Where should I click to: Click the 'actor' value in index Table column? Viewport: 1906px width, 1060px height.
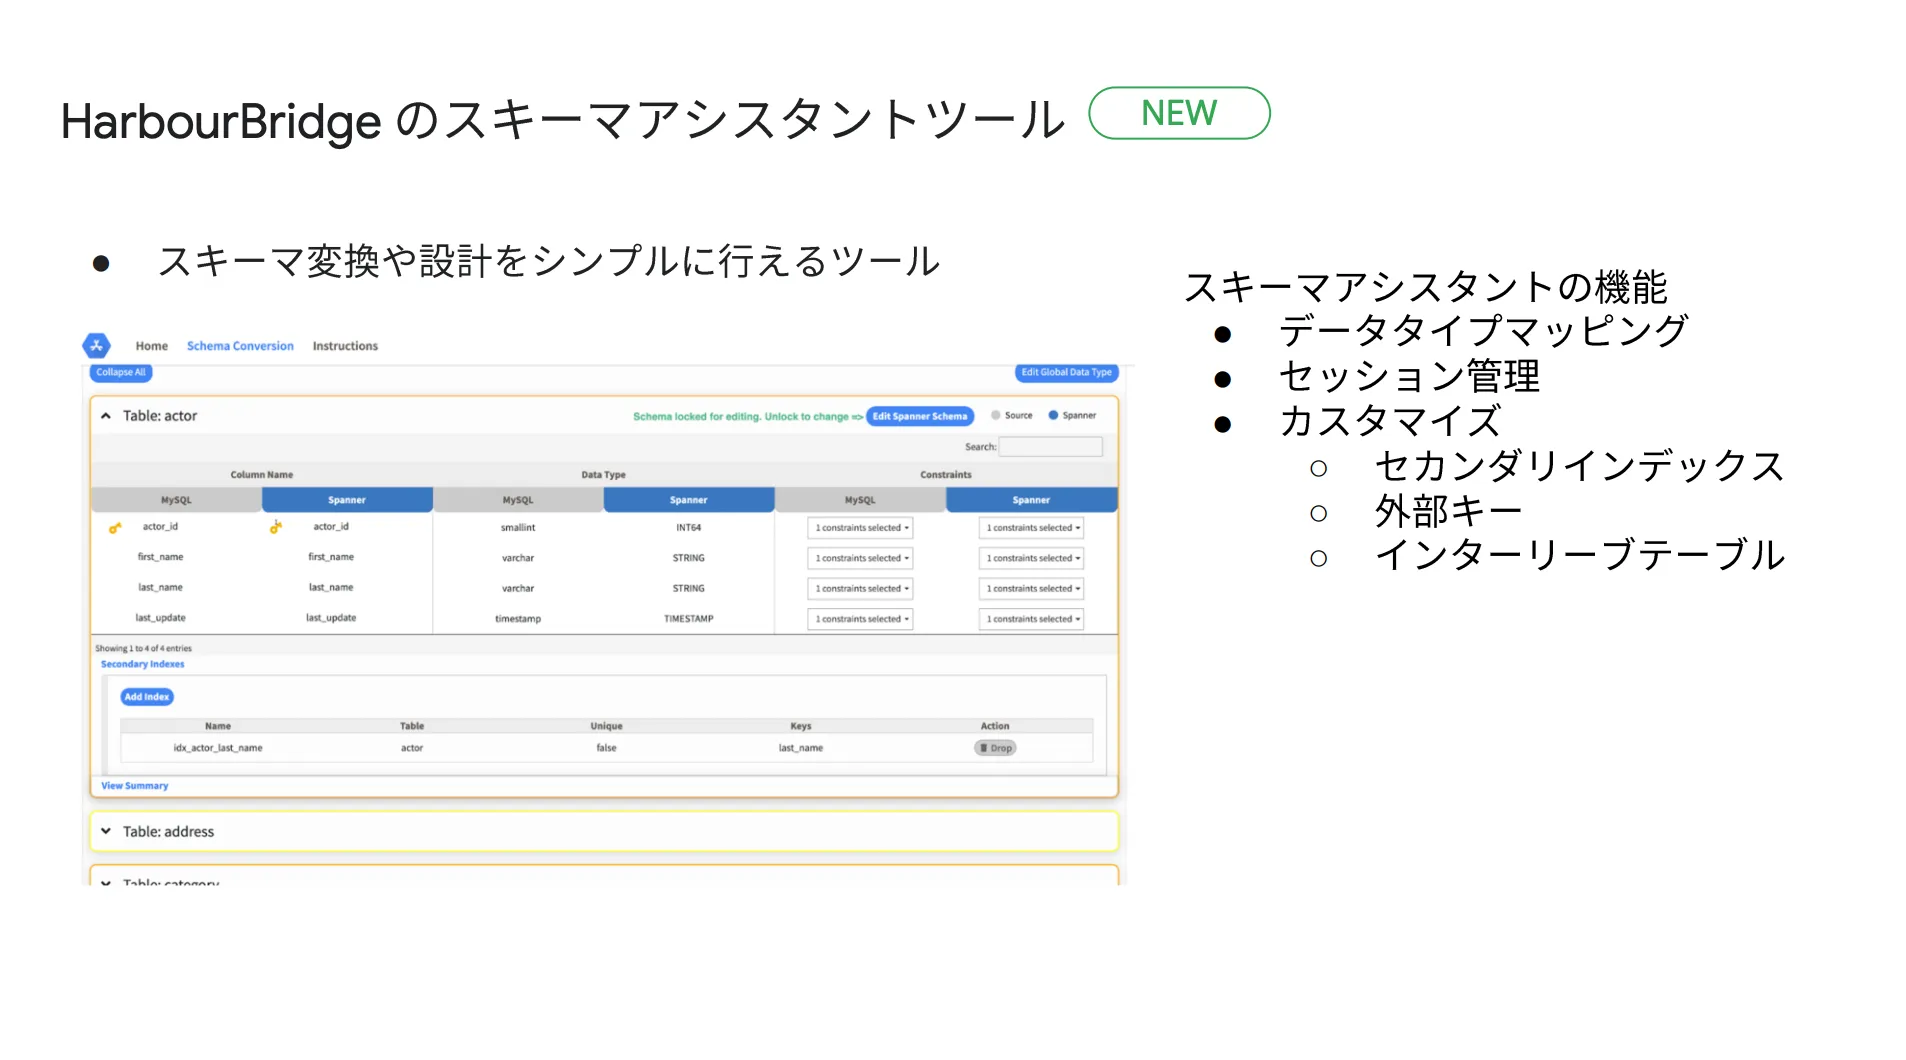[x=412, y=748]
